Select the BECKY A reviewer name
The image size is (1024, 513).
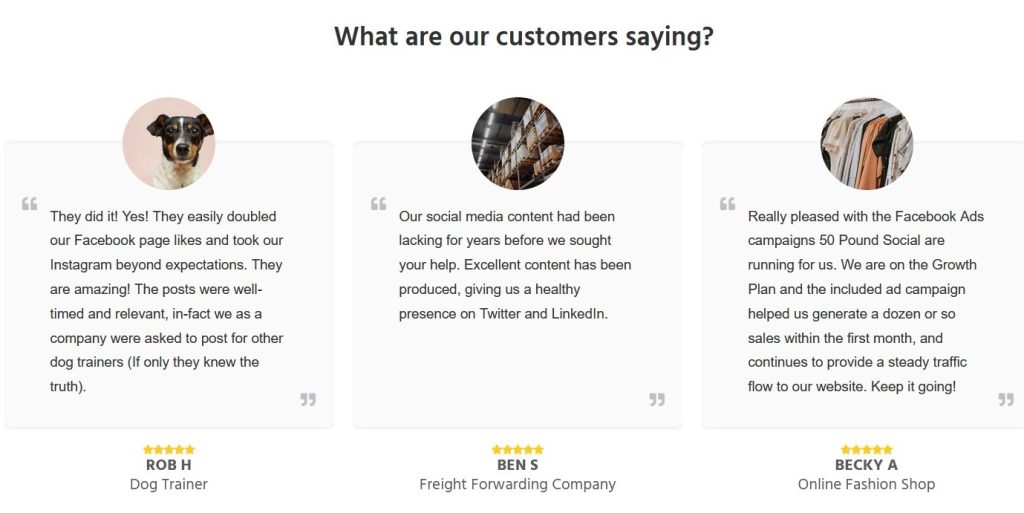[866, 465]
